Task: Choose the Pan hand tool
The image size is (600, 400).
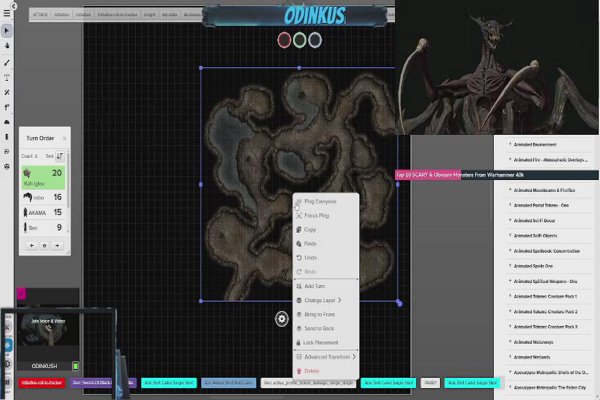Action: tap(7, 46)
